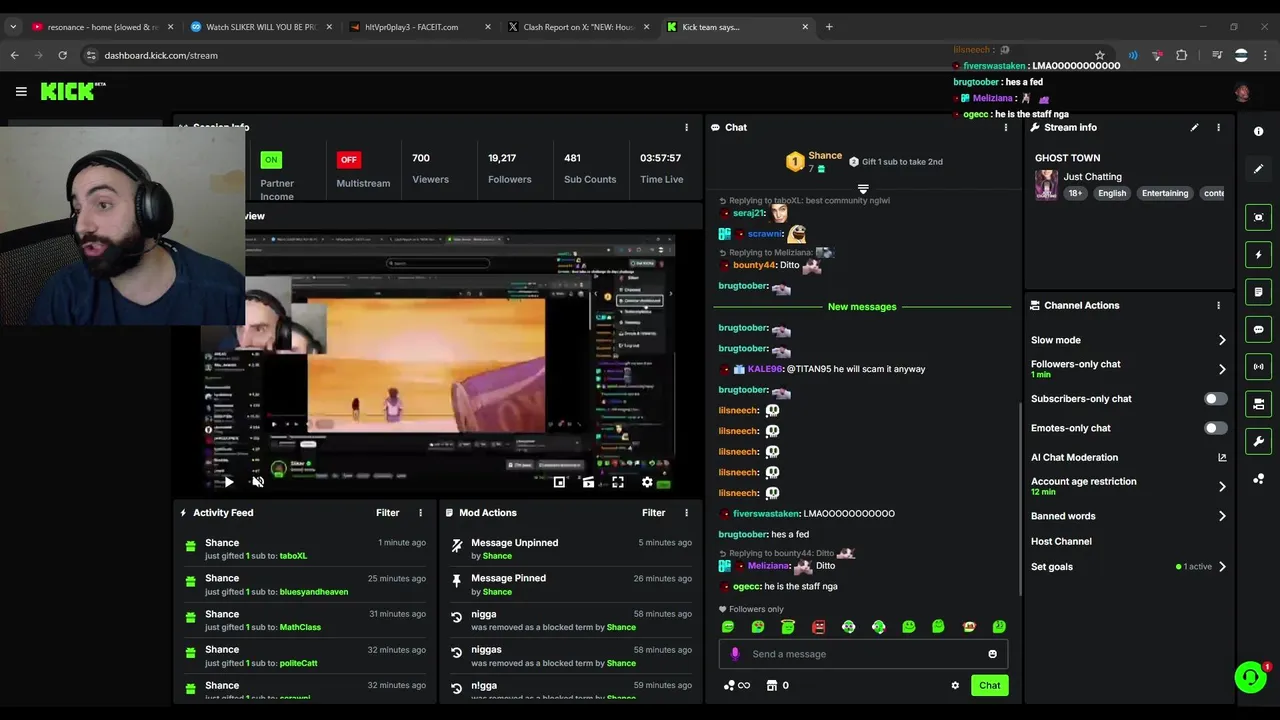Click into Send a message field

click(x=863, y=654)
